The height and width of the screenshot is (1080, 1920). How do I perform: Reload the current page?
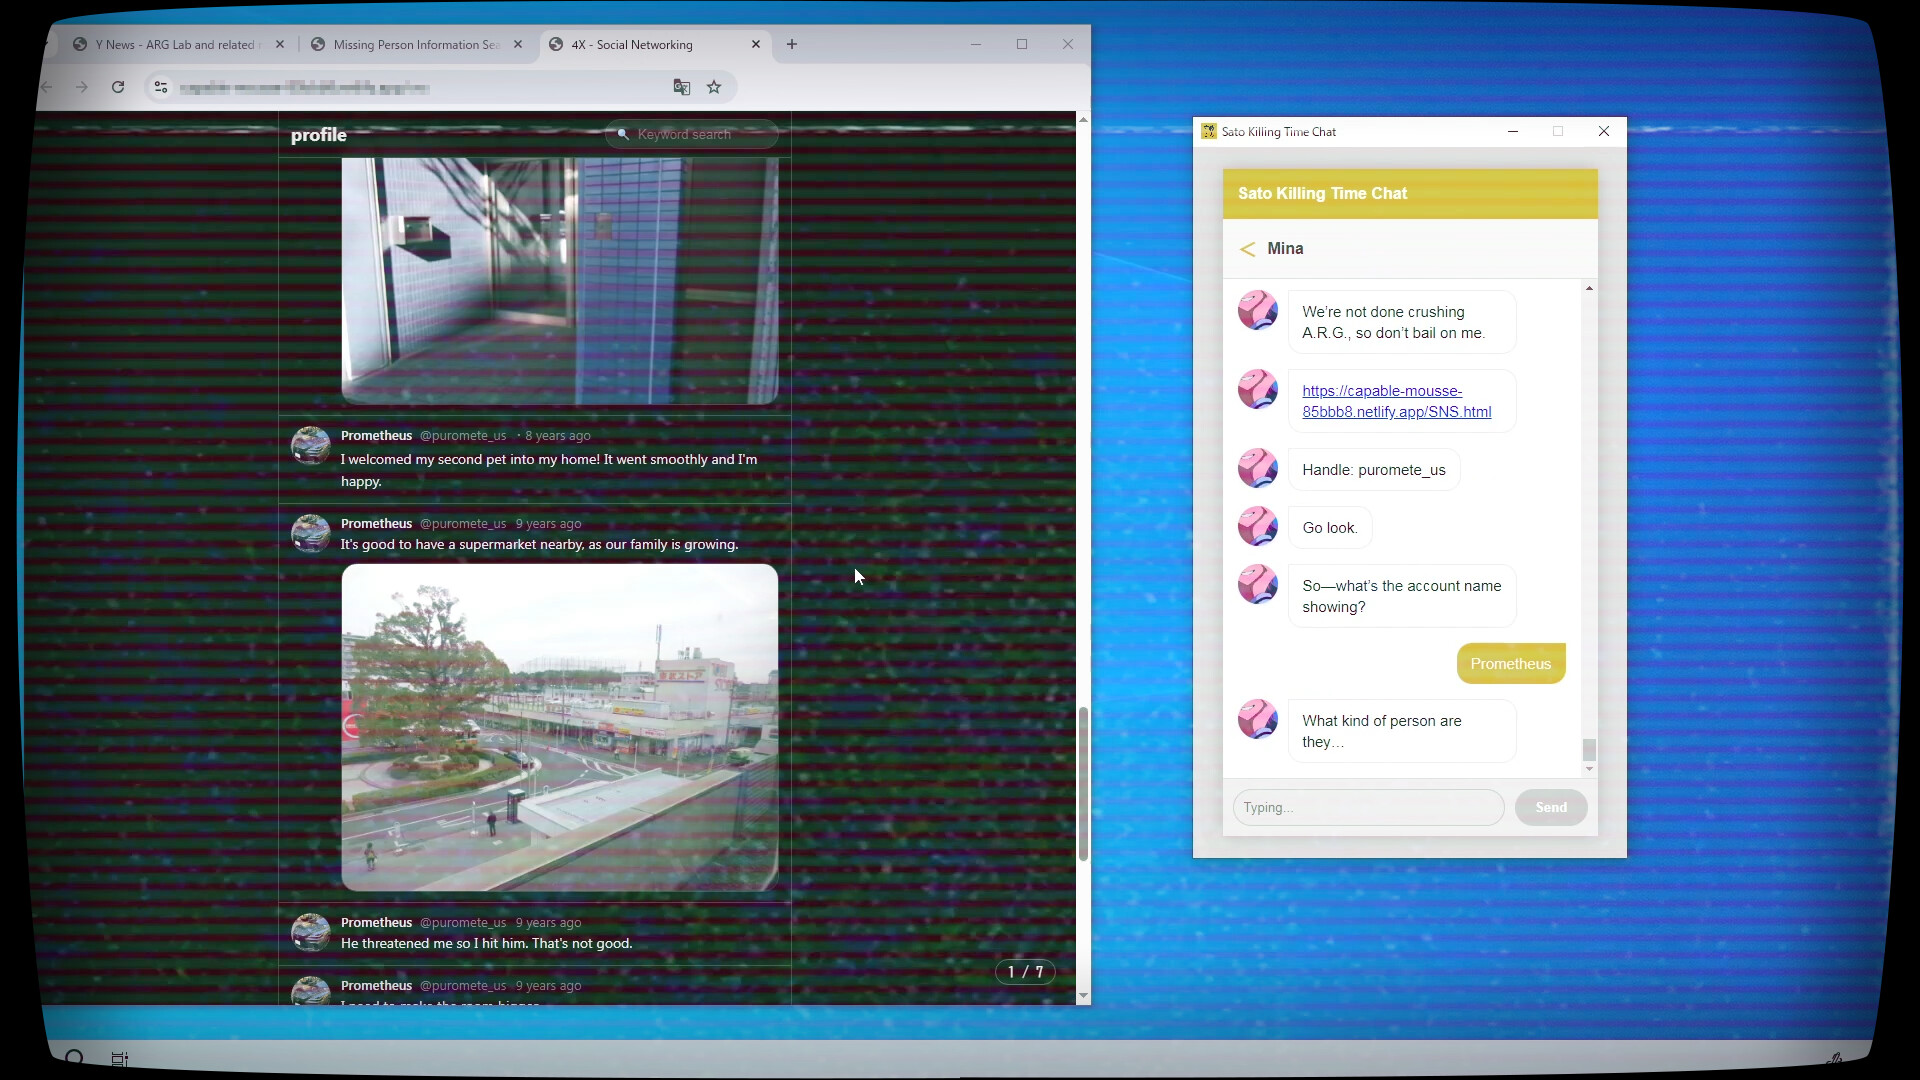tap(117, 87)
